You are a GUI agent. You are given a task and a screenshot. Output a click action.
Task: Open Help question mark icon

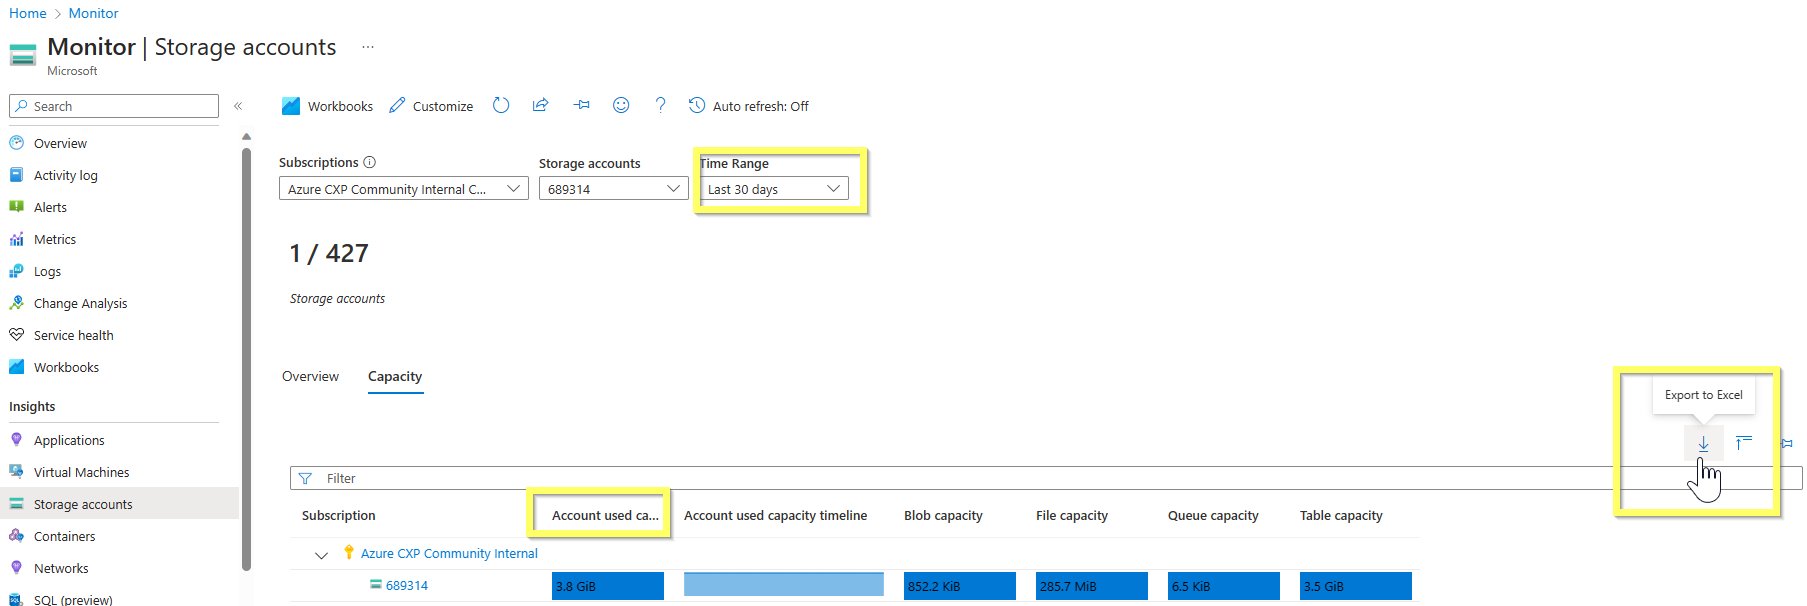(x=660, y=105)
